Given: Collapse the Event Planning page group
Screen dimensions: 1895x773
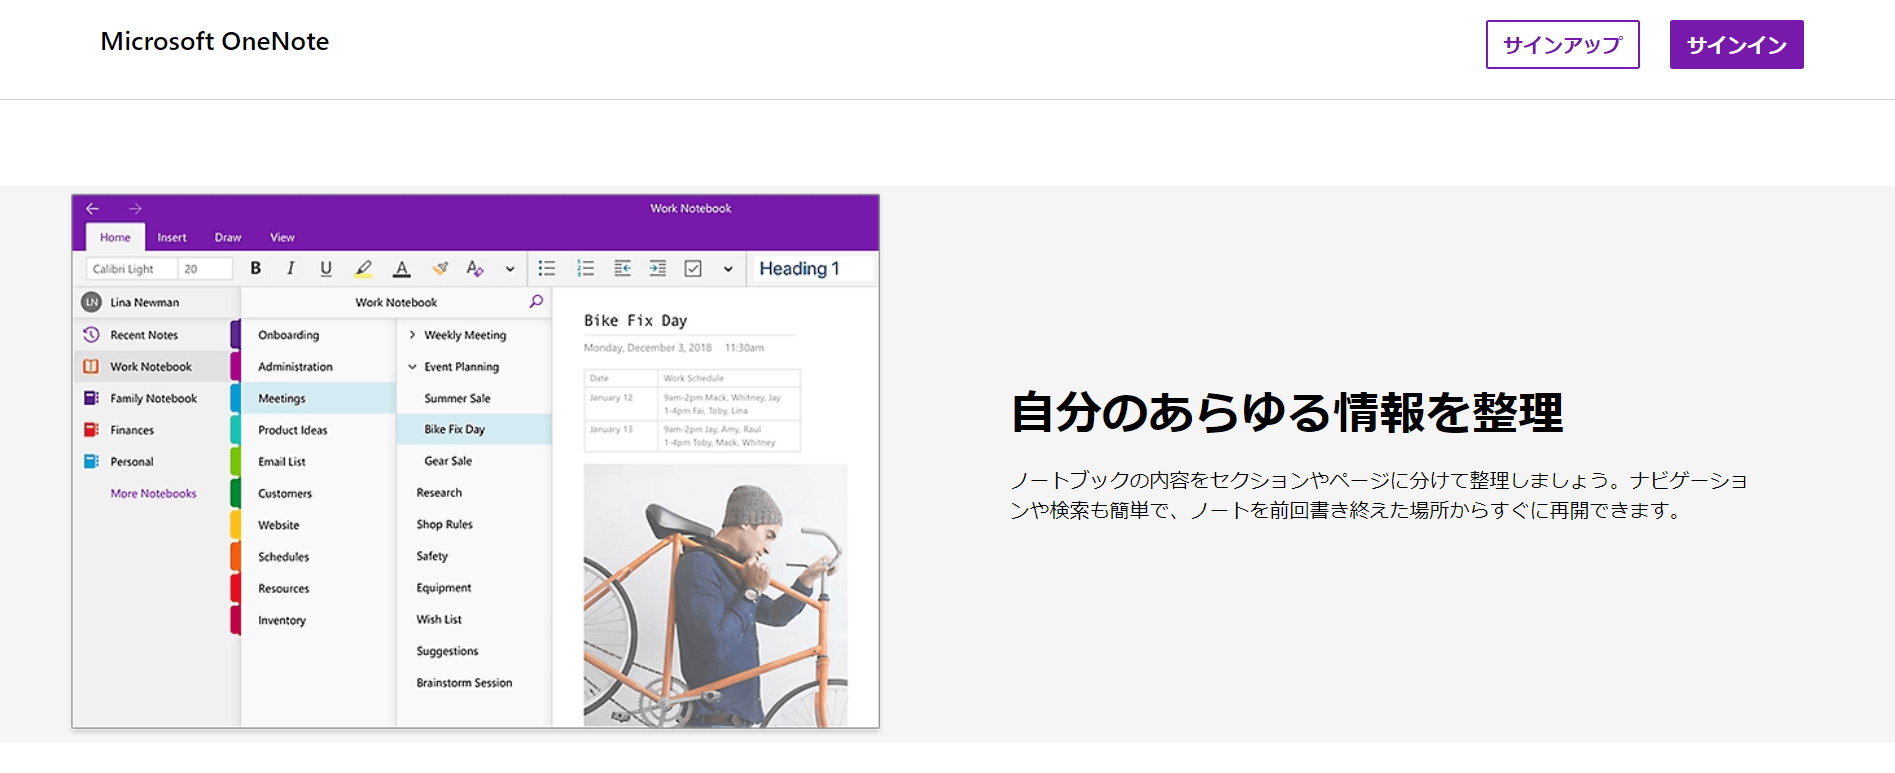Looking at the screenshot, I should (412, 367).
